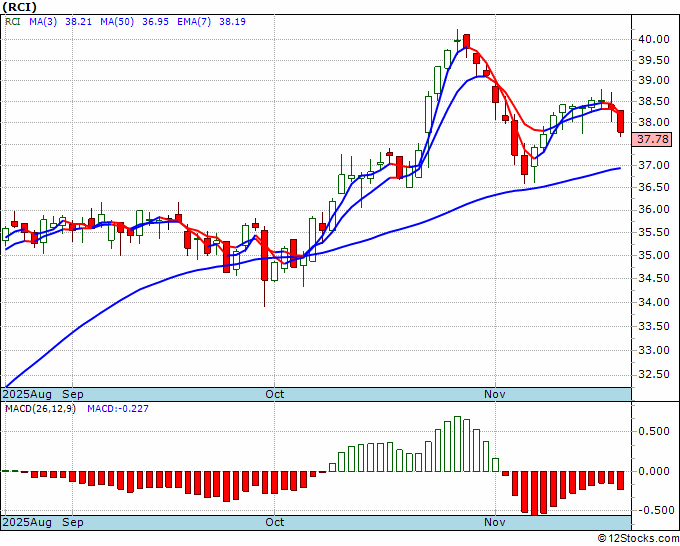The width and height of the screenshot is (680, 546).
Task: Click the 38.50 price axis label
Action: click(x=654, y=101)
